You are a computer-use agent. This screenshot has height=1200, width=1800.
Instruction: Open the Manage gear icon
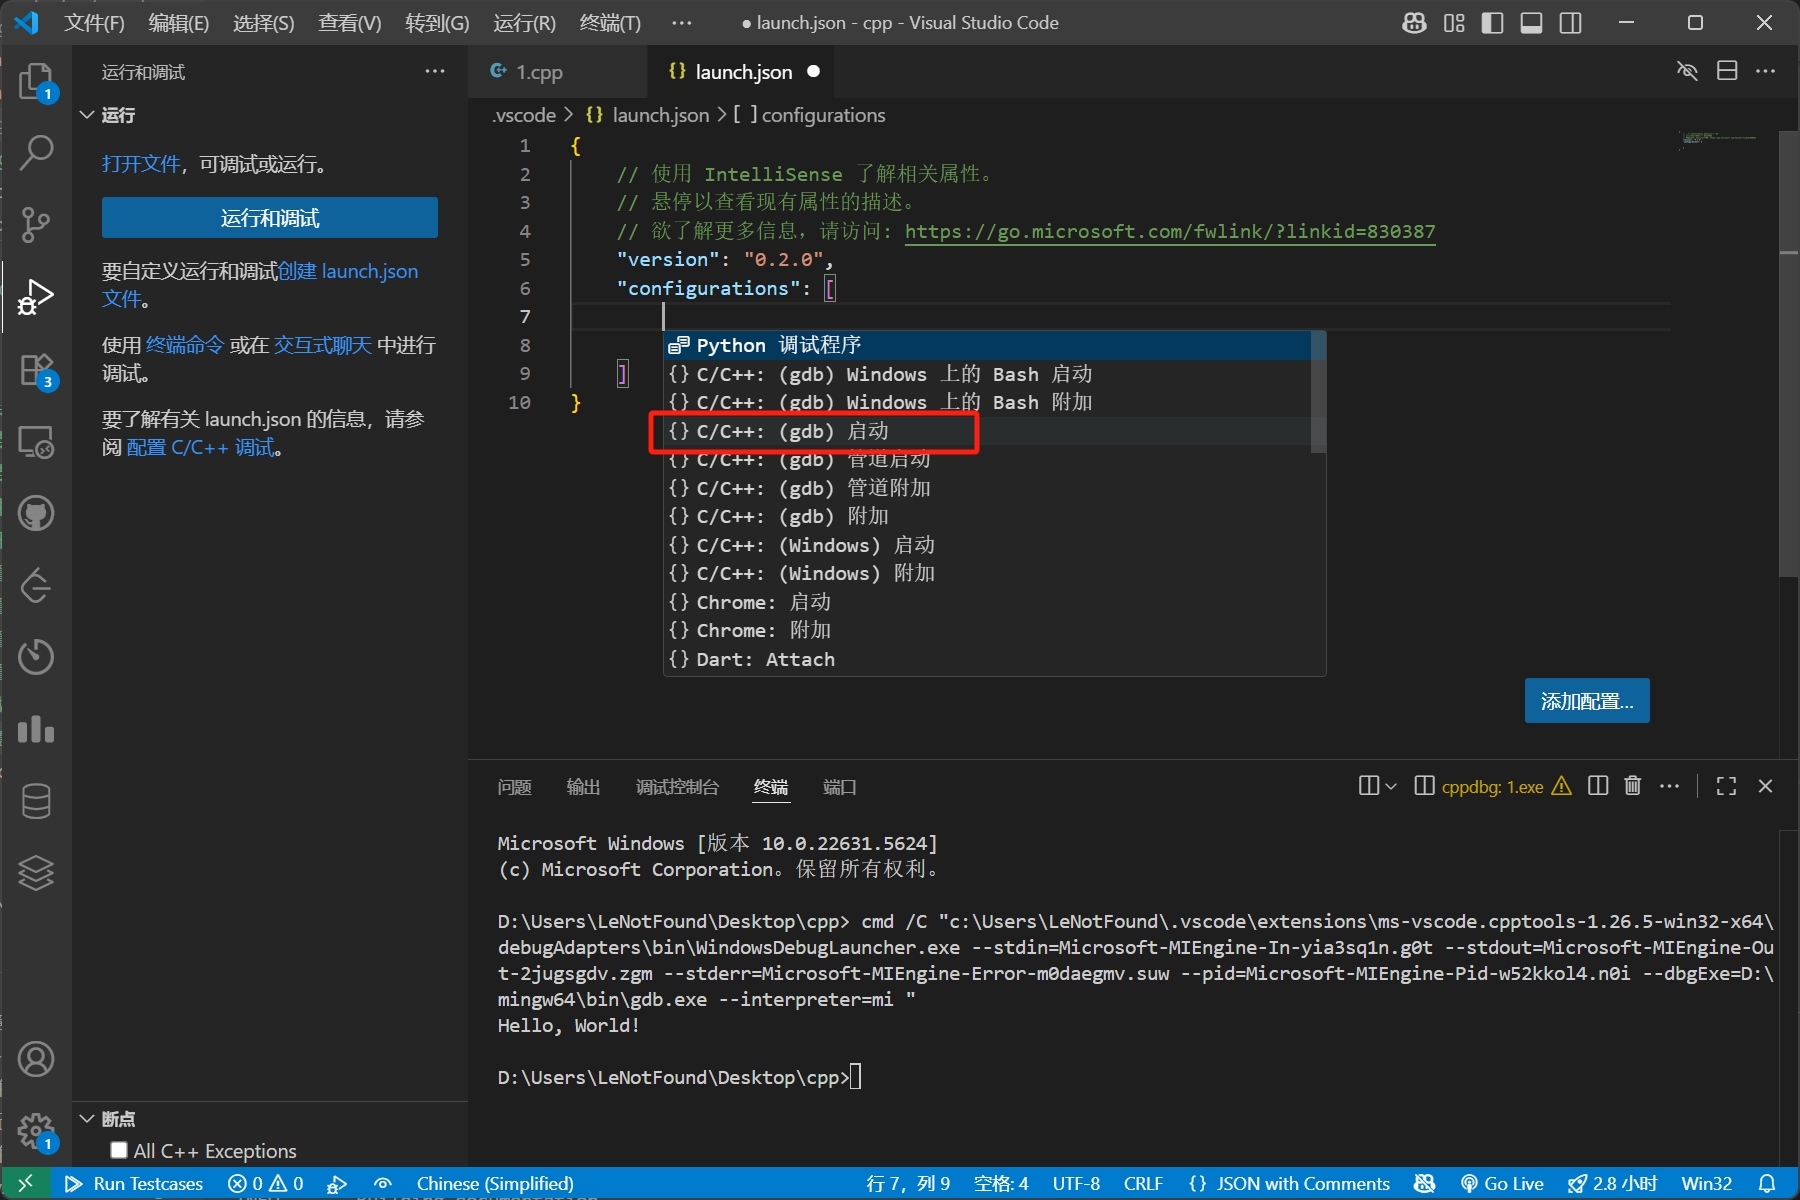click(36, 1131)
